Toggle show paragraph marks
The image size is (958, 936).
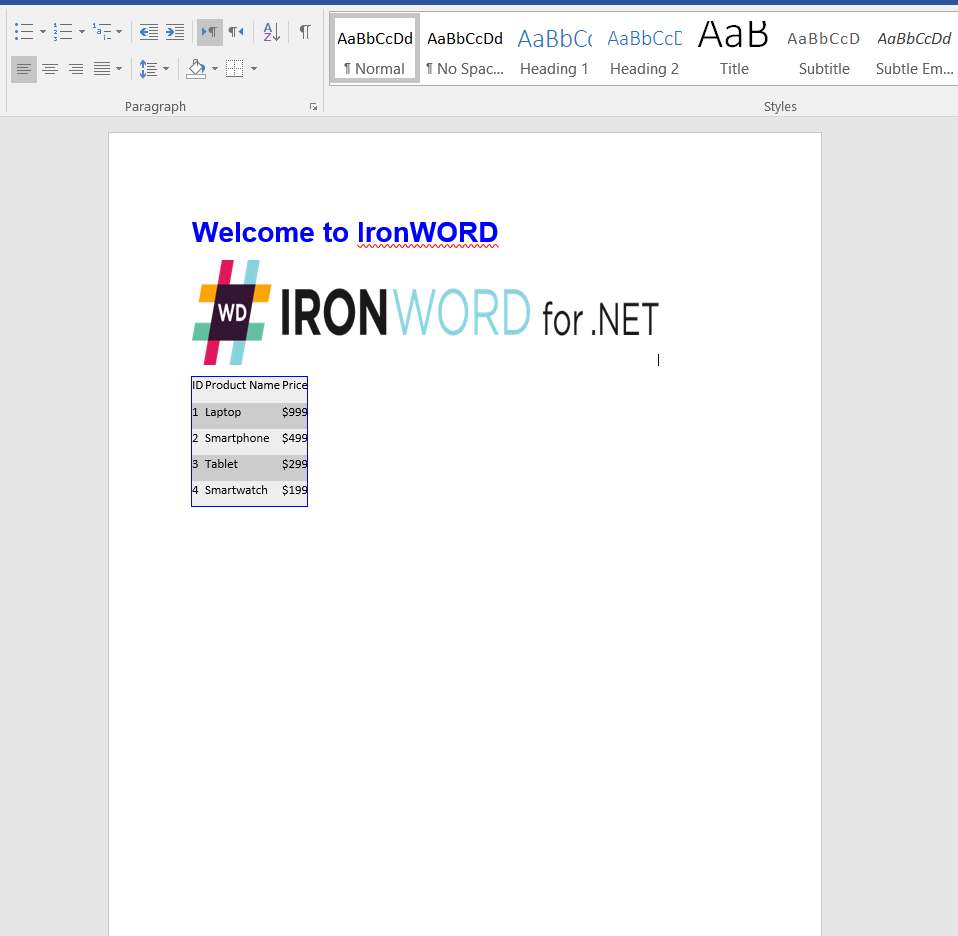click(304, 32)
